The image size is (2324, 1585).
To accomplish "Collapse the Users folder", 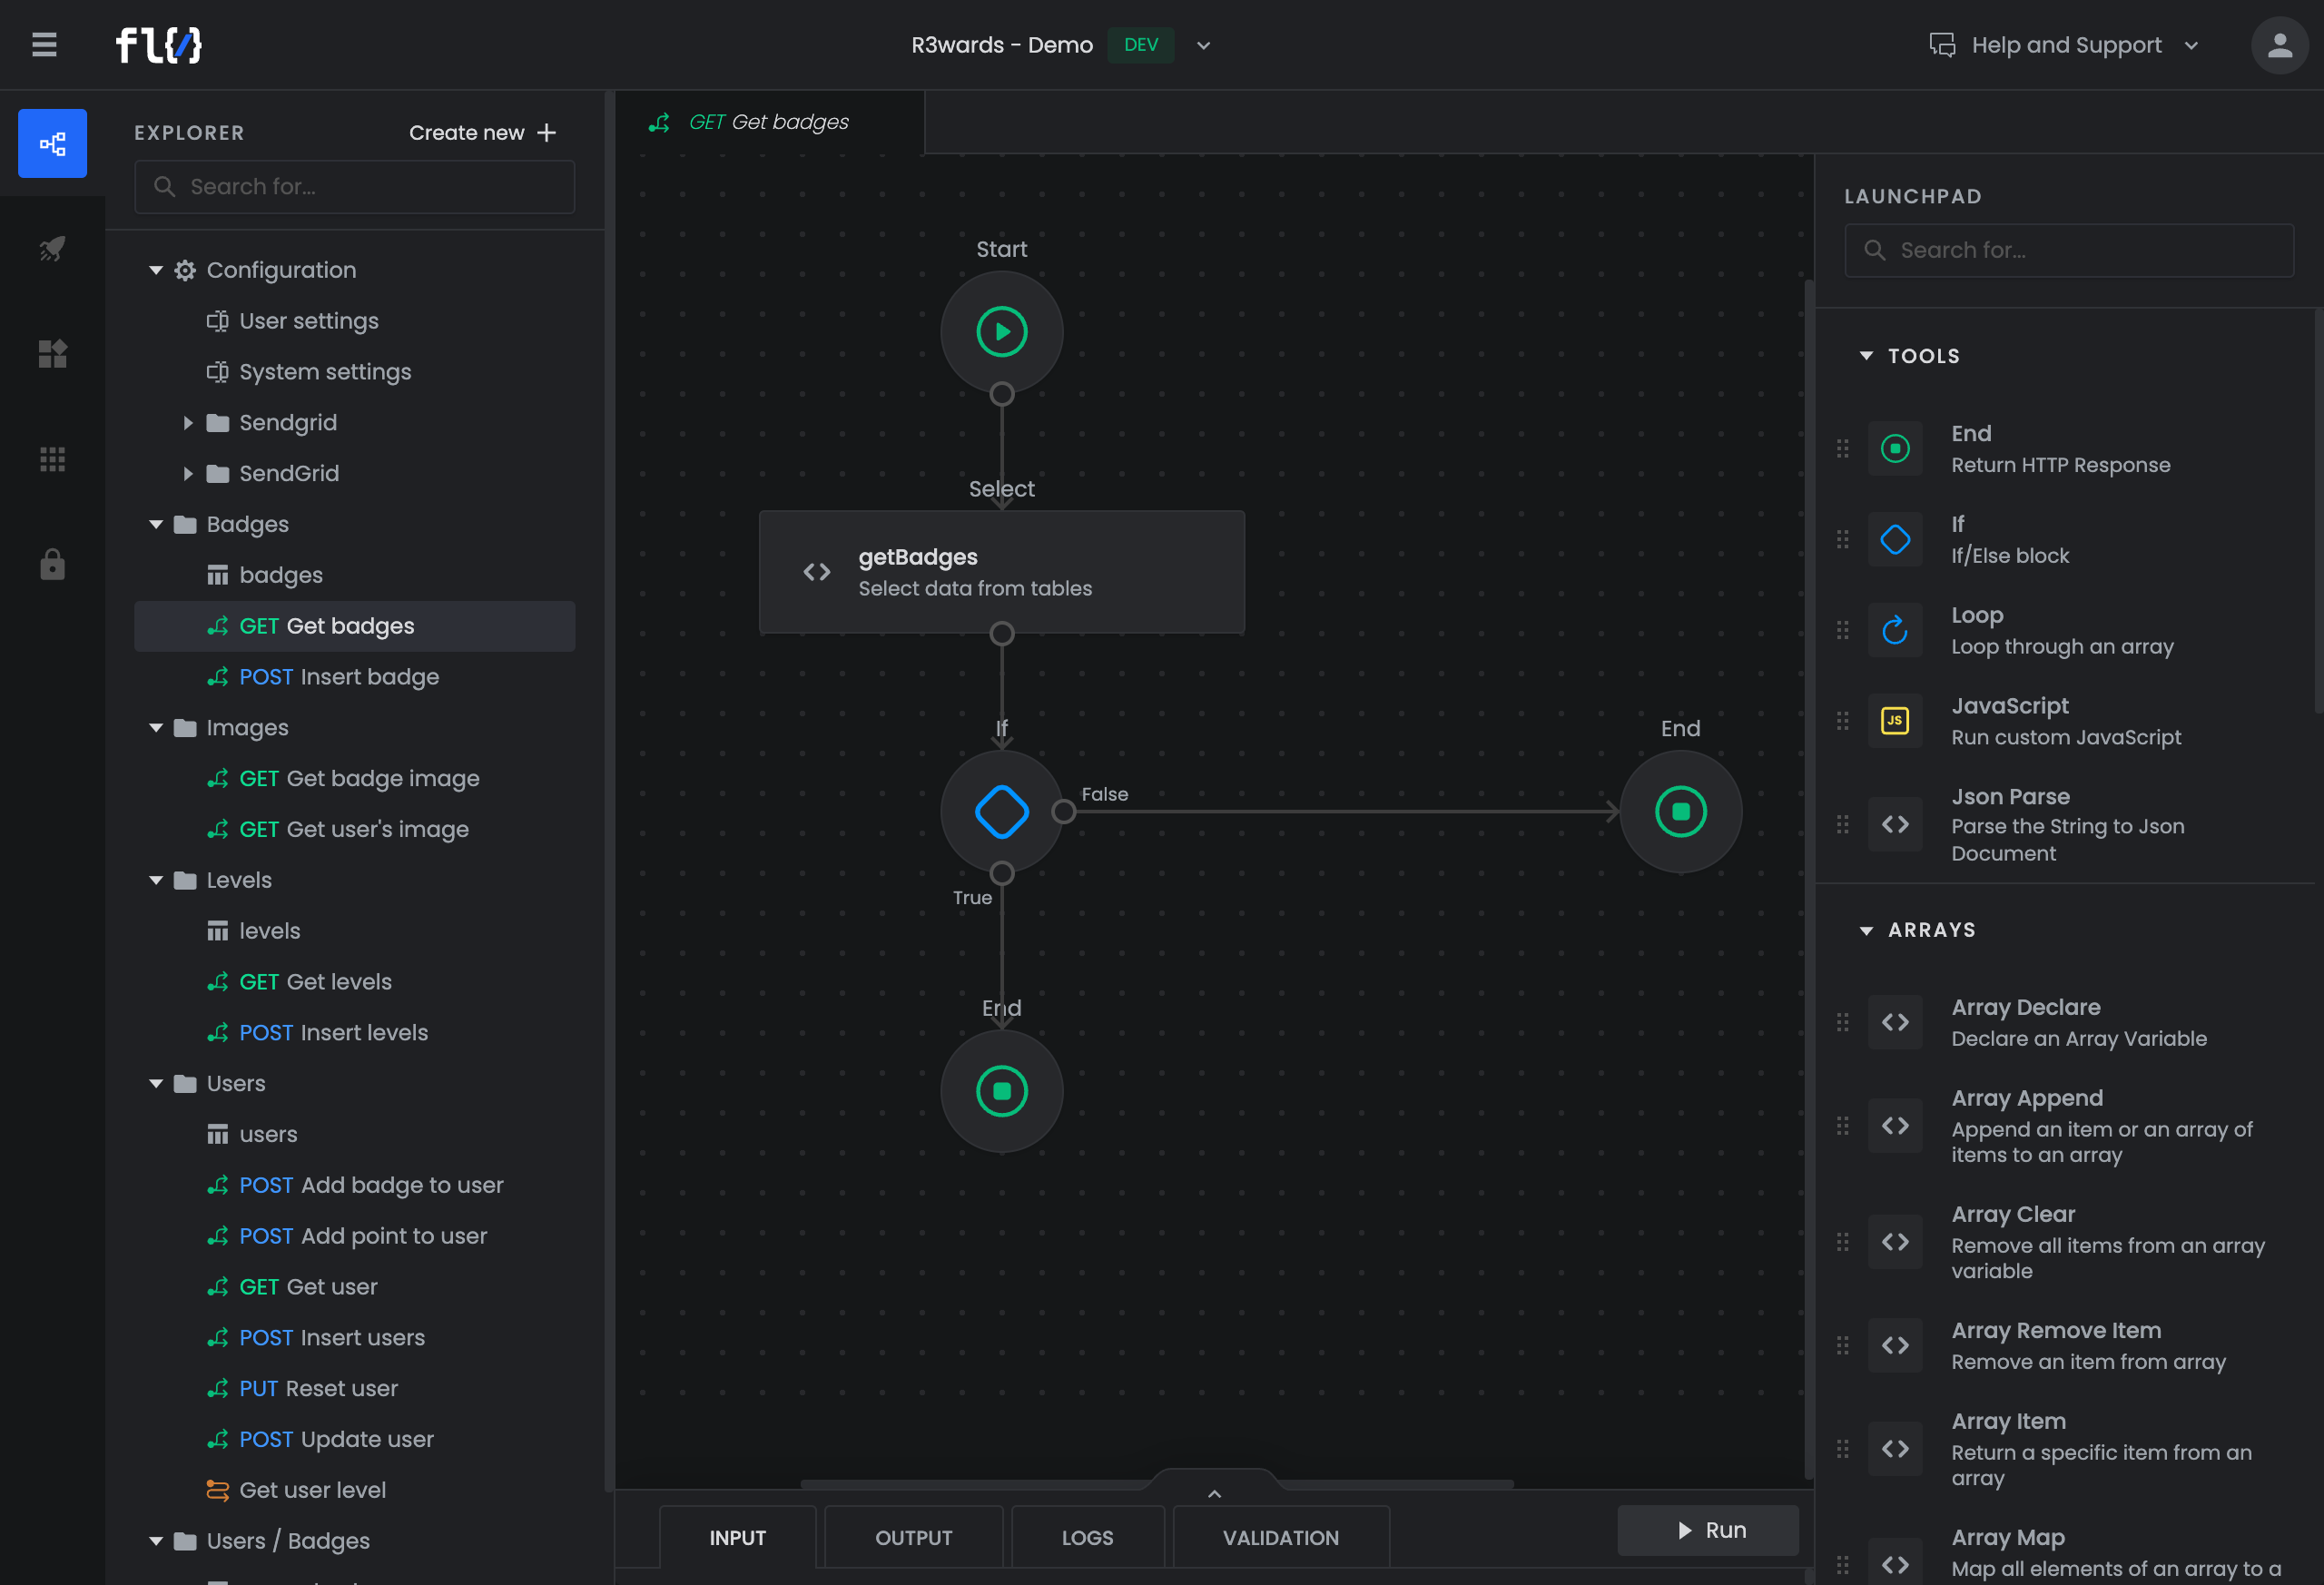I will (156, 1084).
